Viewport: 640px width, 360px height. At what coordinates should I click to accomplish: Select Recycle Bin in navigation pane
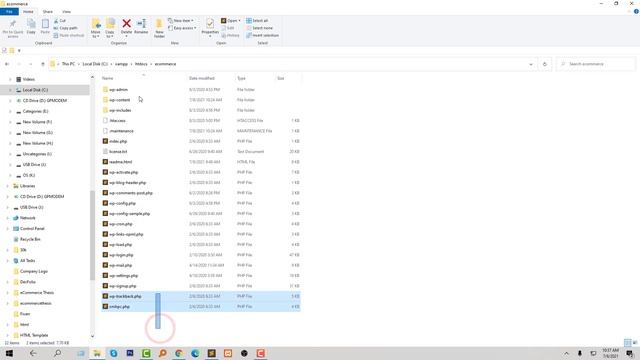pos(30,239)
